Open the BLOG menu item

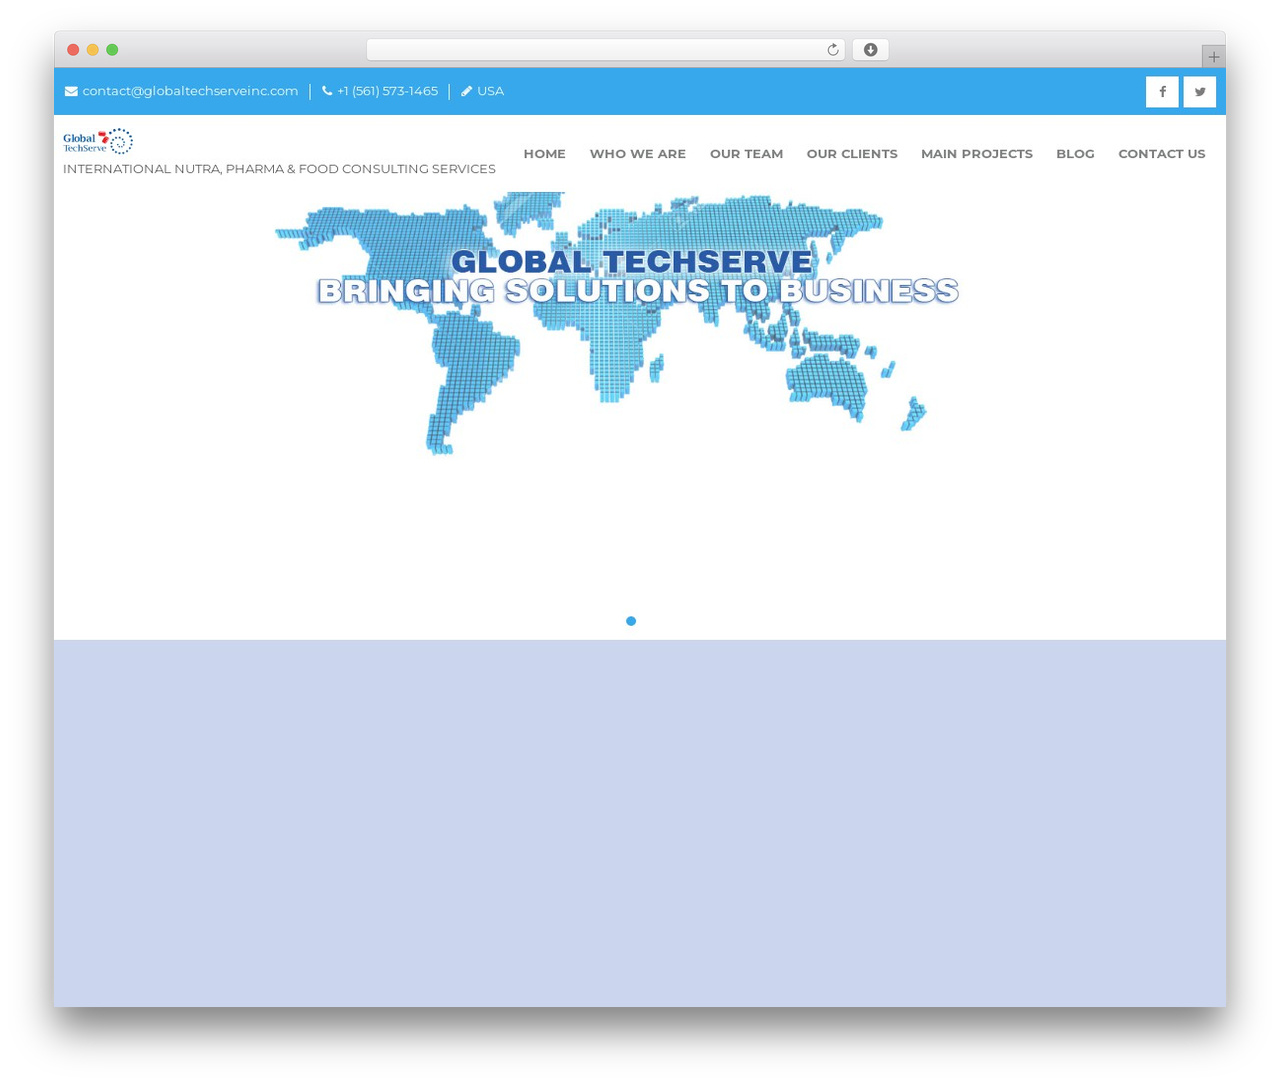pos(1075,154)
